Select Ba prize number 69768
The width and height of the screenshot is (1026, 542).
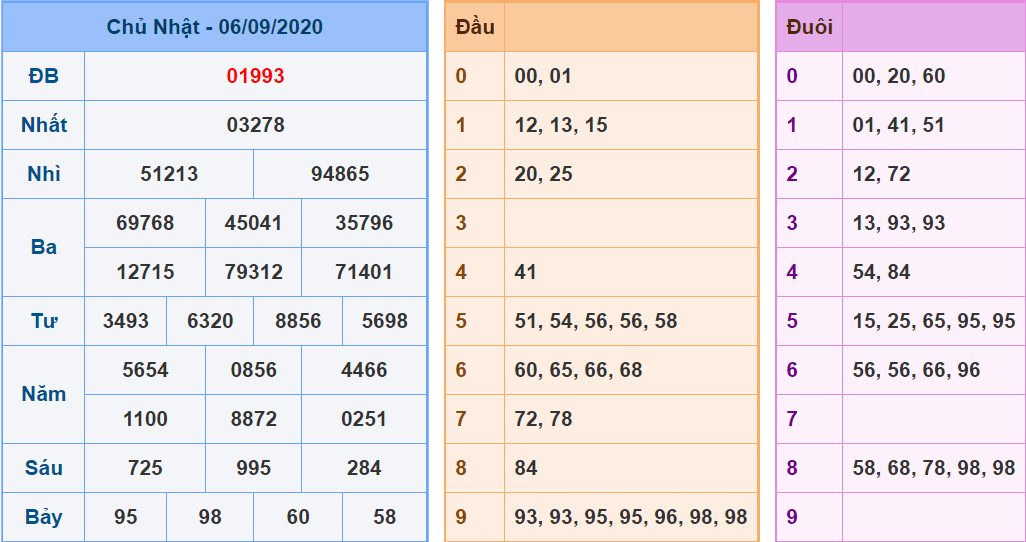(145, 223)
